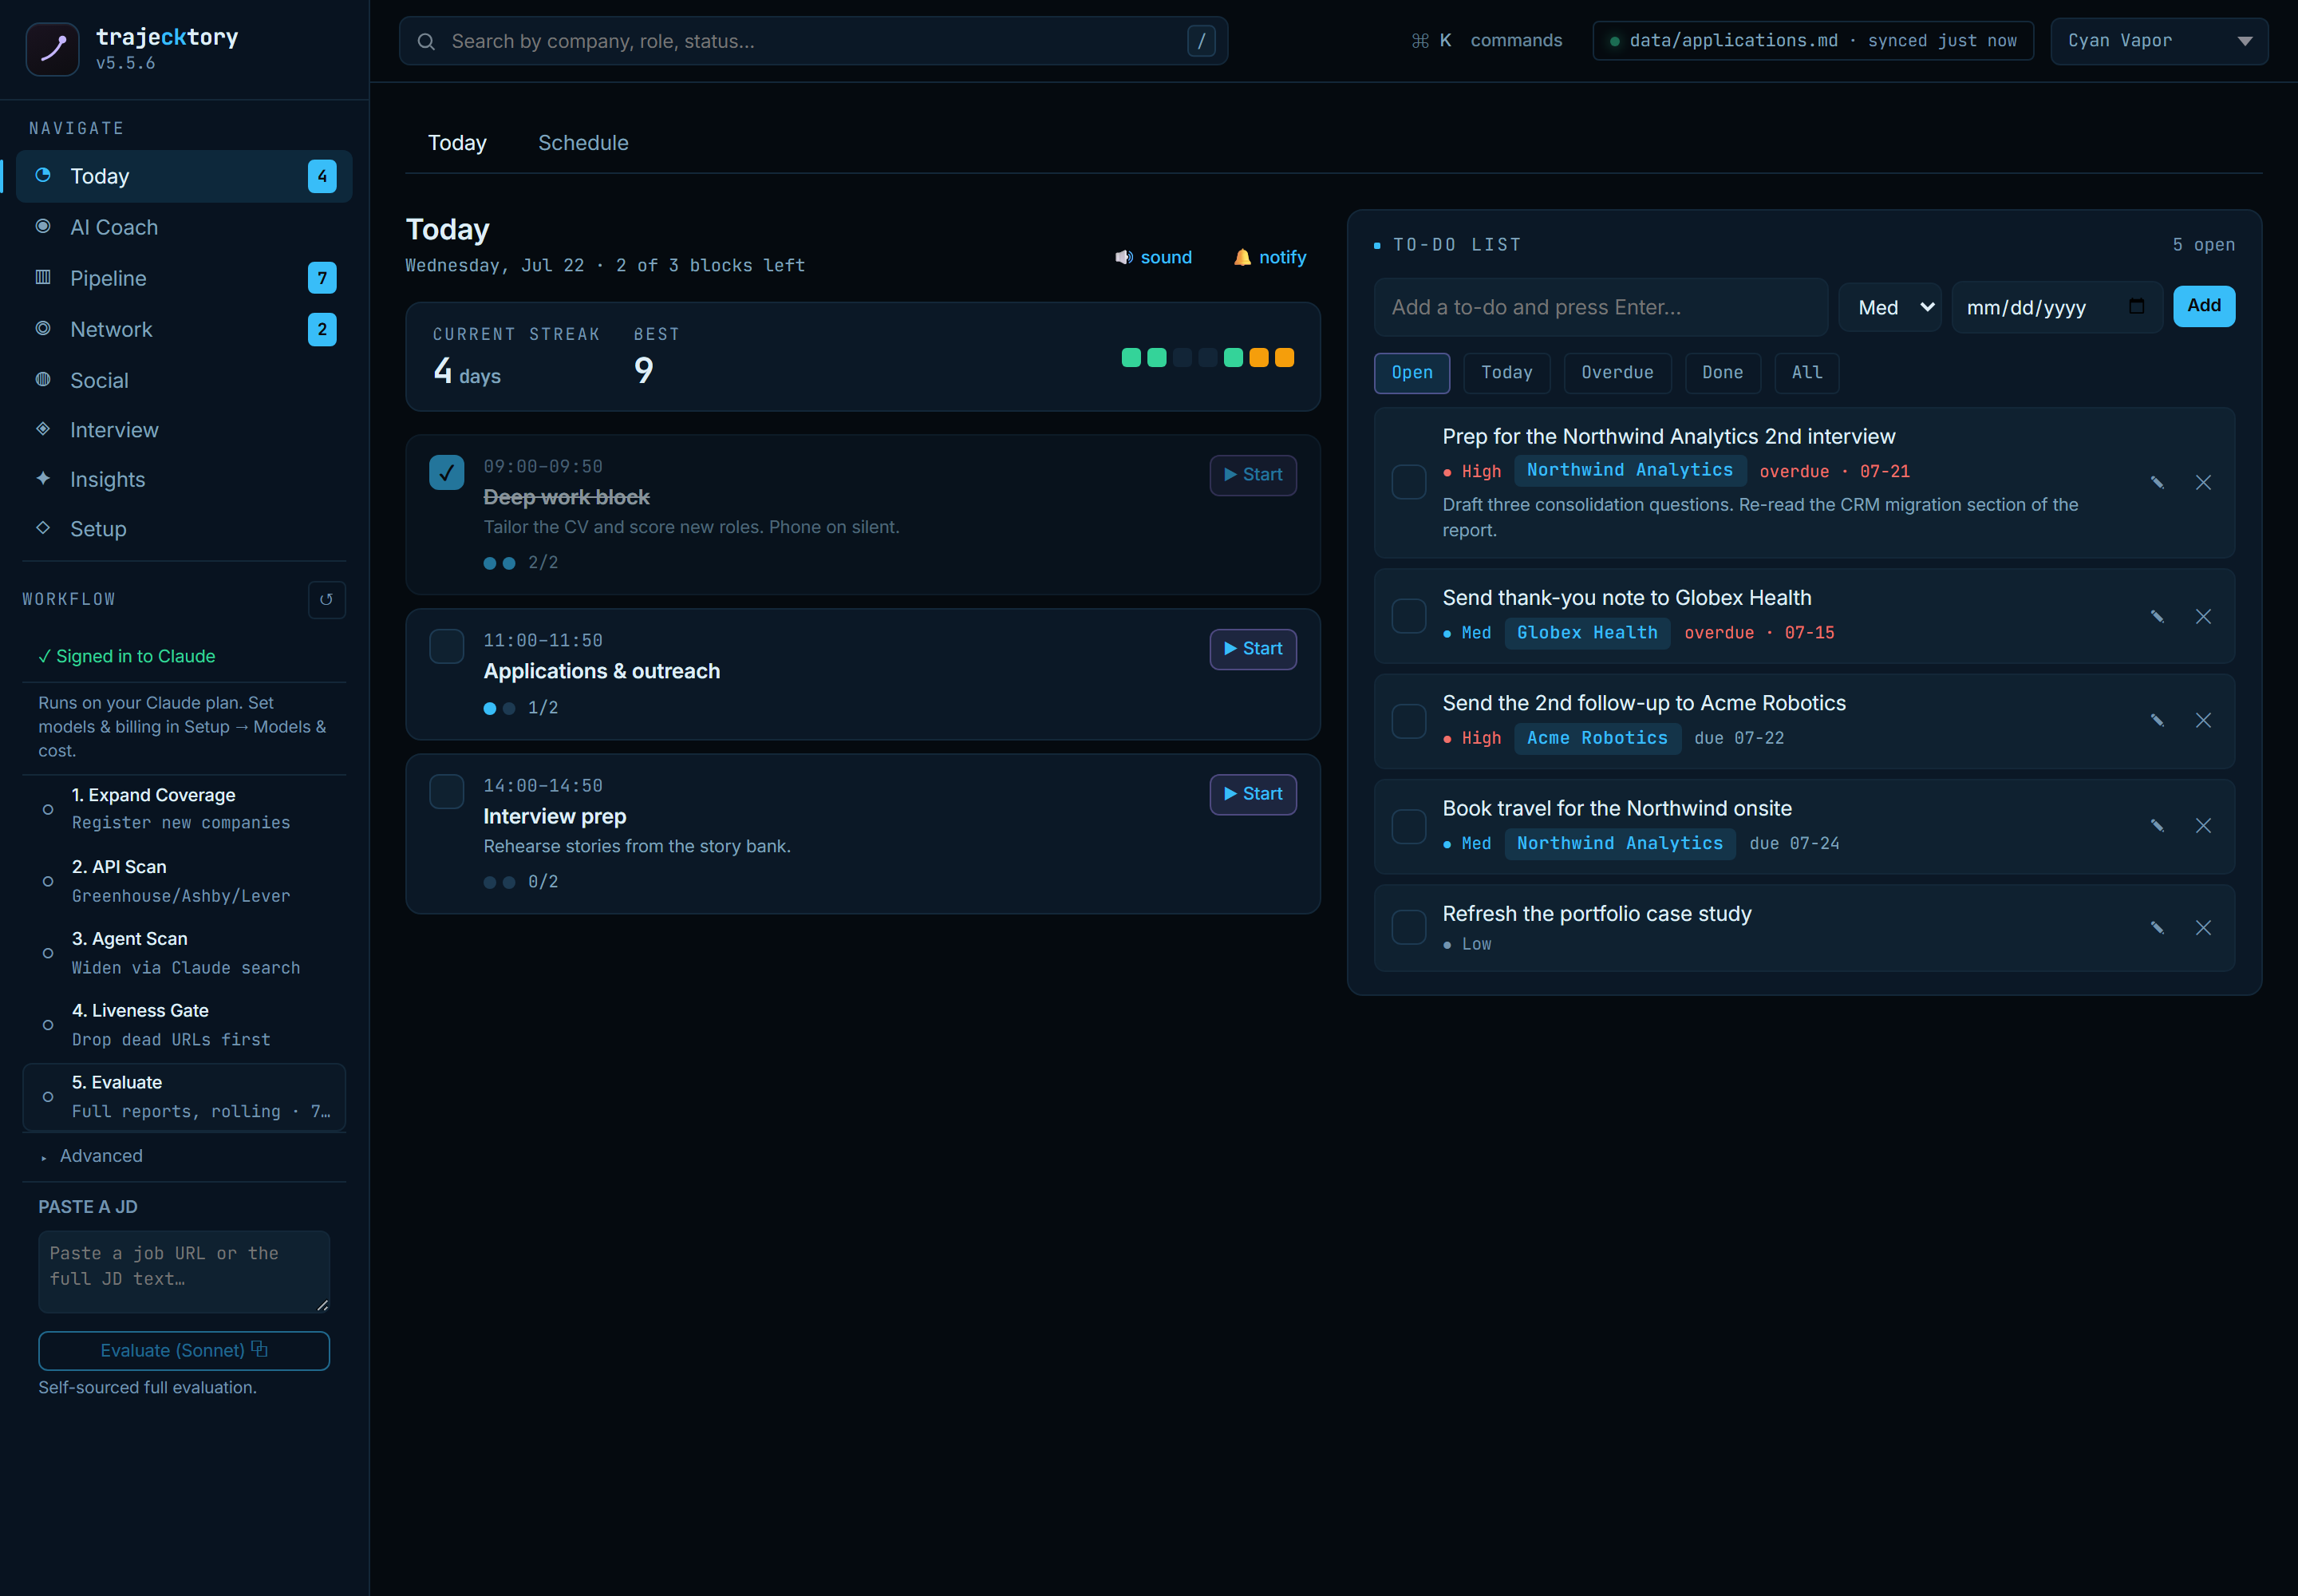The image size is (2298, 1596).
Task: Edit the Acme Robotics follow-up to-do
Action: tap(2157, 721)
